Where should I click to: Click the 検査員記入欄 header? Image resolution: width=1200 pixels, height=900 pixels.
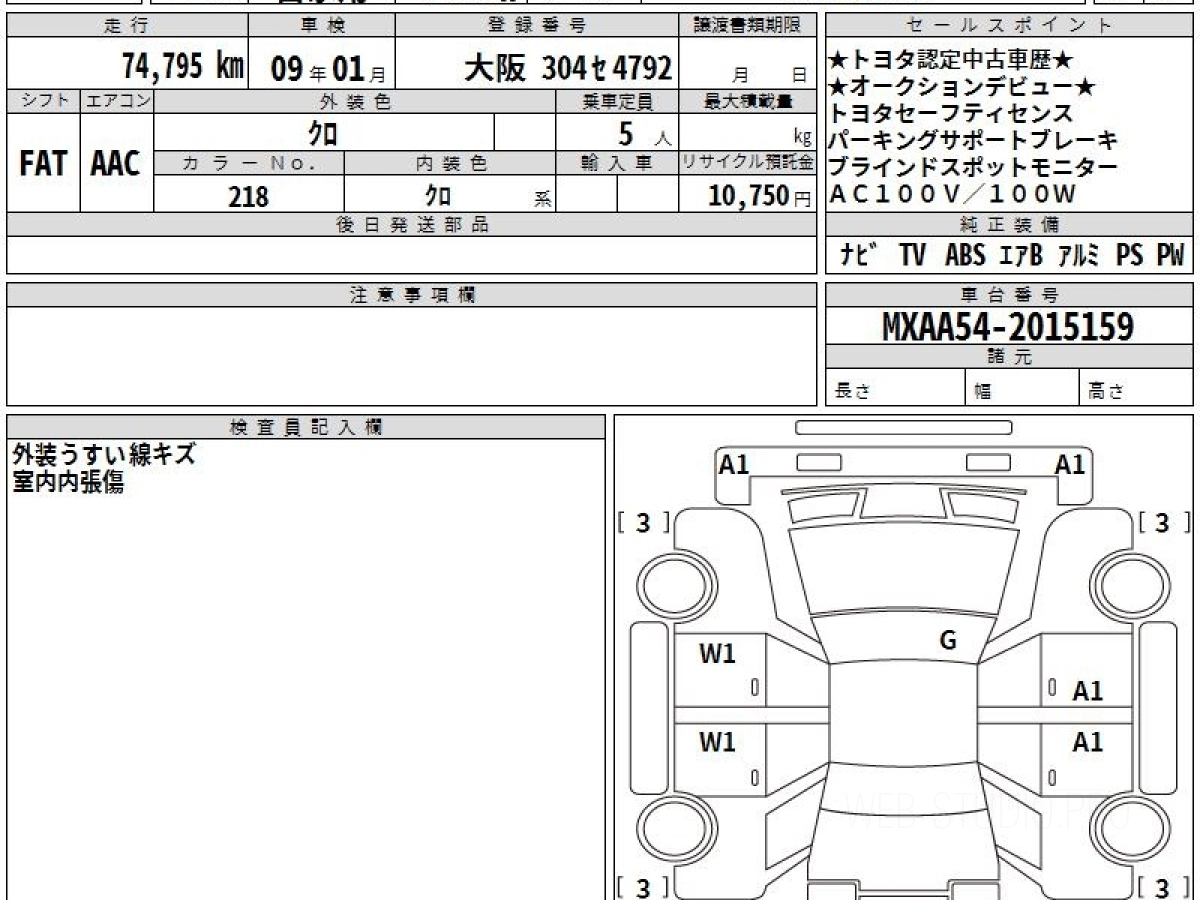coord(306,427)
